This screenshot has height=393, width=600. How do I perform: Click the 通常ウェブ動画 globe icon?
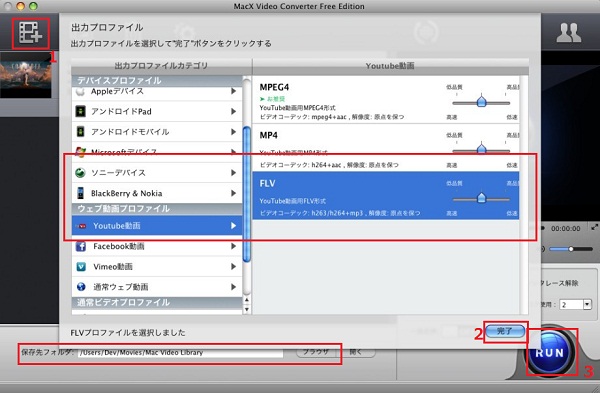(81, 287)
